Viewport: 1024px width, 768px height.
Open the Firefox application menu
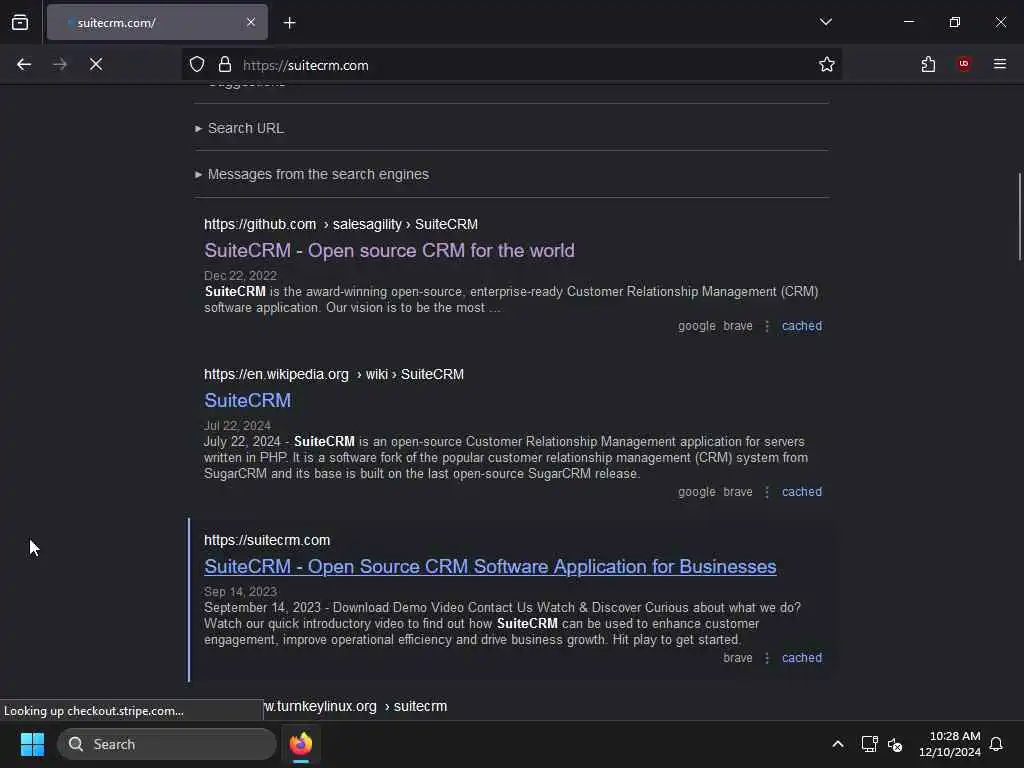coord(1000,64)
